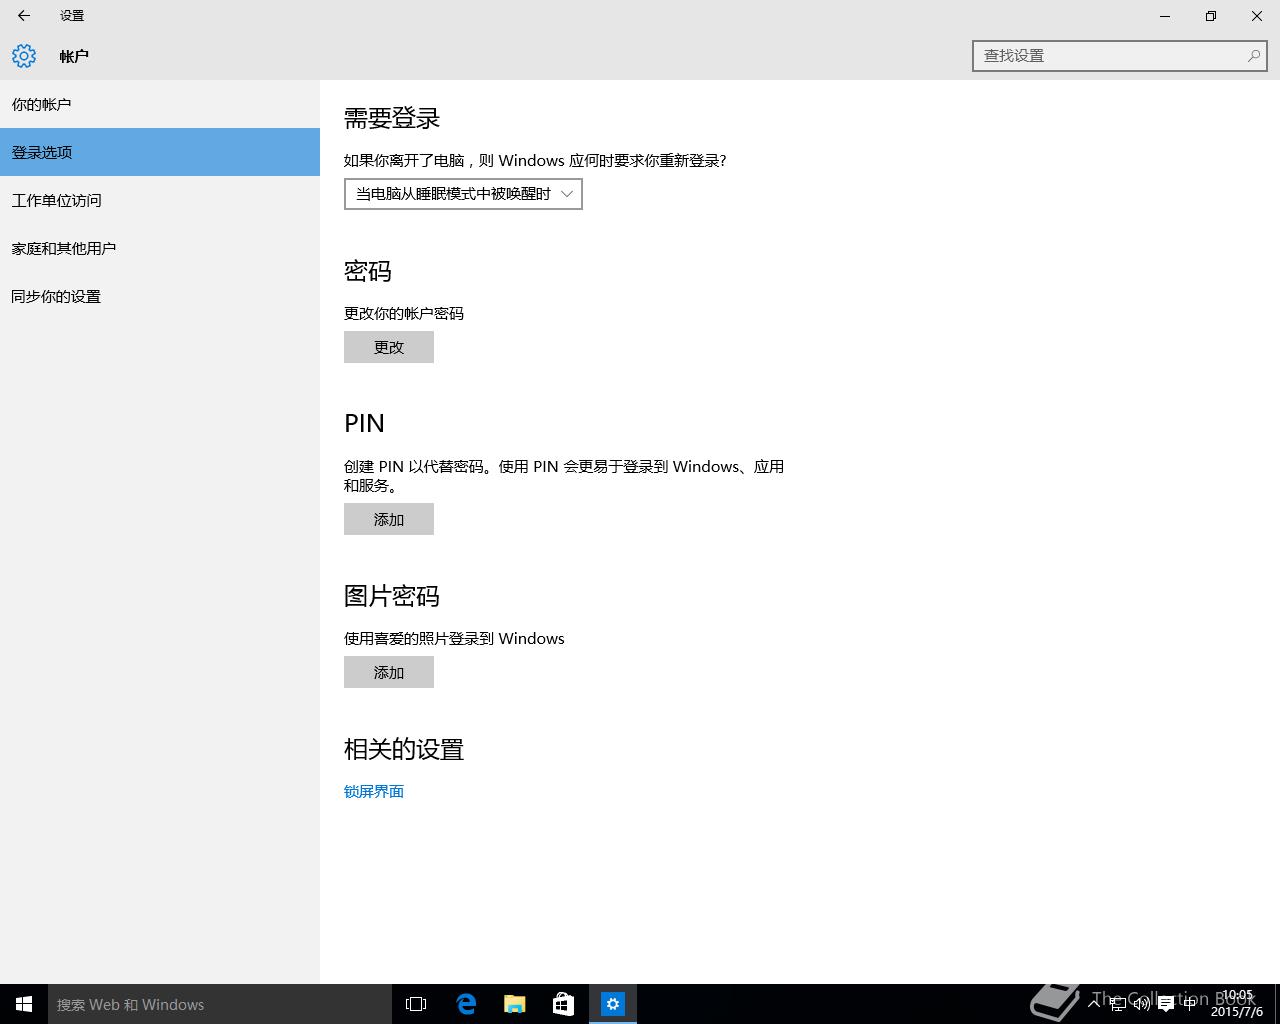The width and height of the screenshot is (1280, 1024).
Task: Open 家庭和其他用户 in the sidebar
Action: click(x=160, y=248)
